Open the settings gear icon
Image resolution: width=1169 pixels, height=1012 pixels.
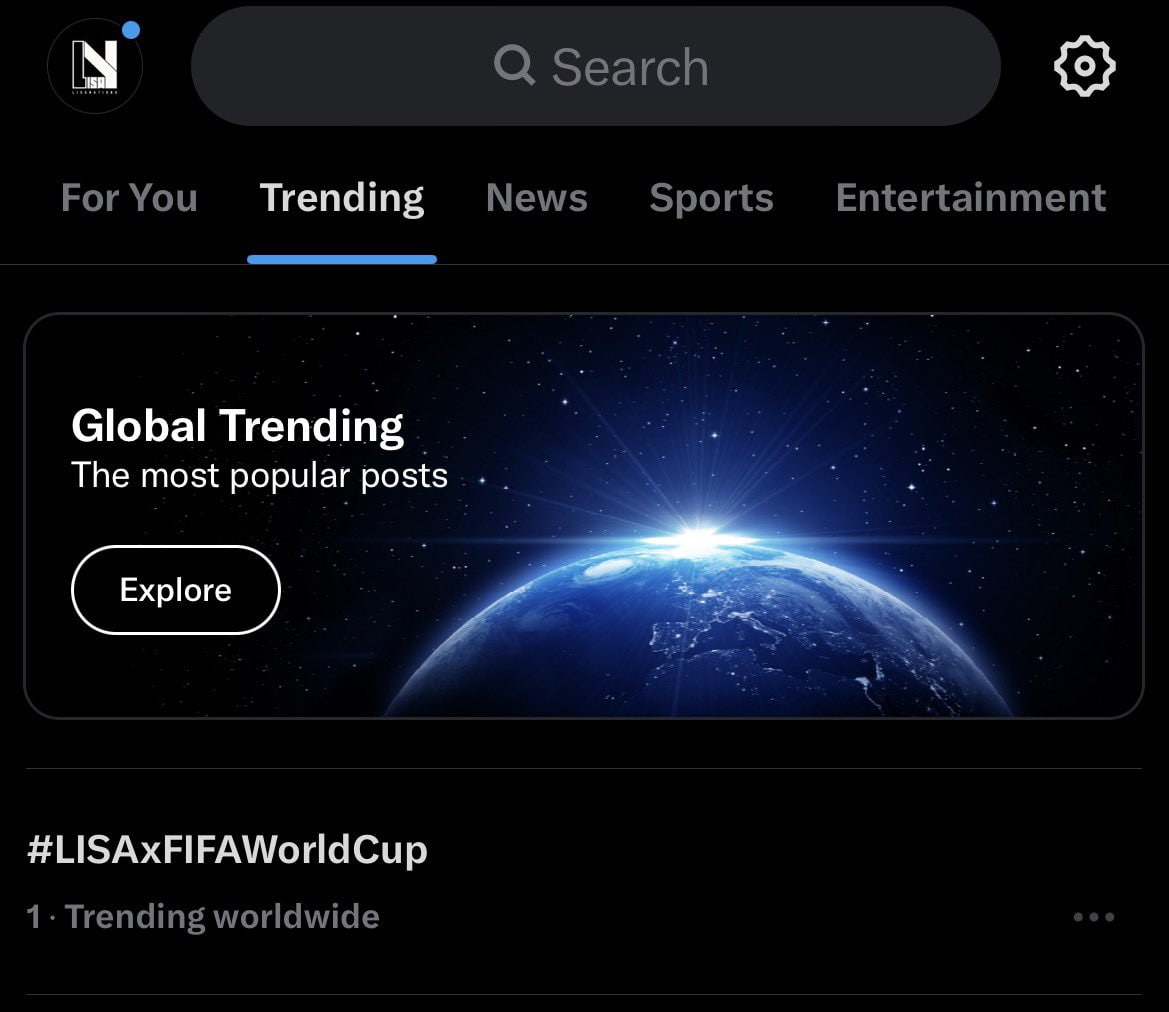(x=1085, y=66)
